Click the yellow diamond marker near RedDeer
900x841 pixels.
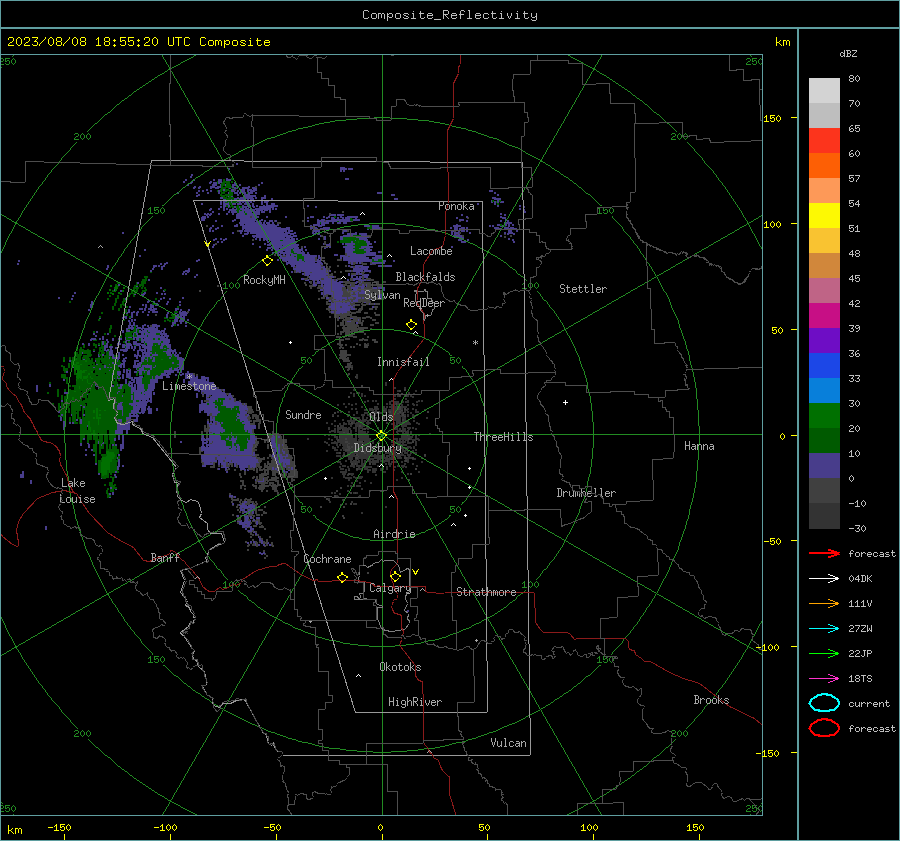click(x=411, y=325)
